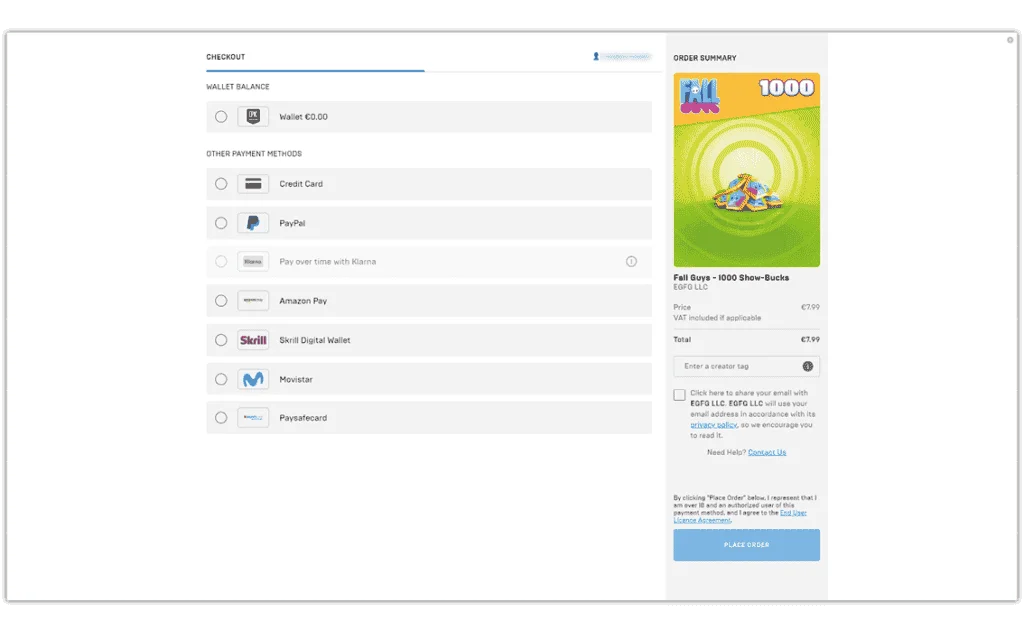Screen dimensions: 1024x640
Task: Click the Place Order button
Action: point(746,545)
